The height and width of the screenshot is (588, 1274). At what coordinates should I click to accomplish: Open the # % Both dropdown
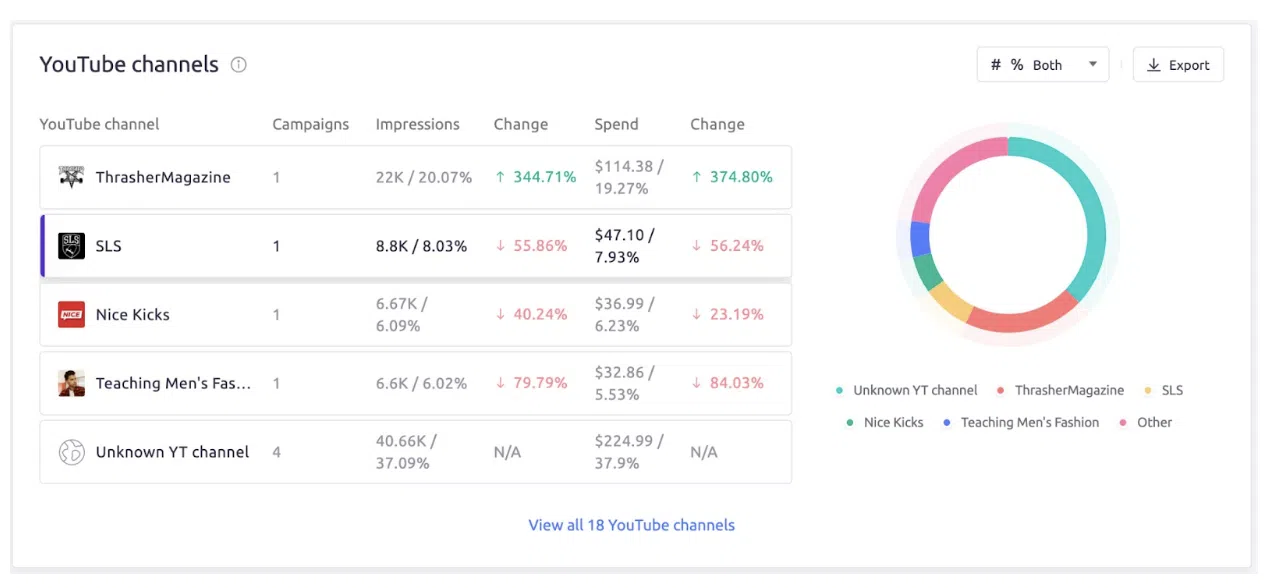(x=1042, y=65)
